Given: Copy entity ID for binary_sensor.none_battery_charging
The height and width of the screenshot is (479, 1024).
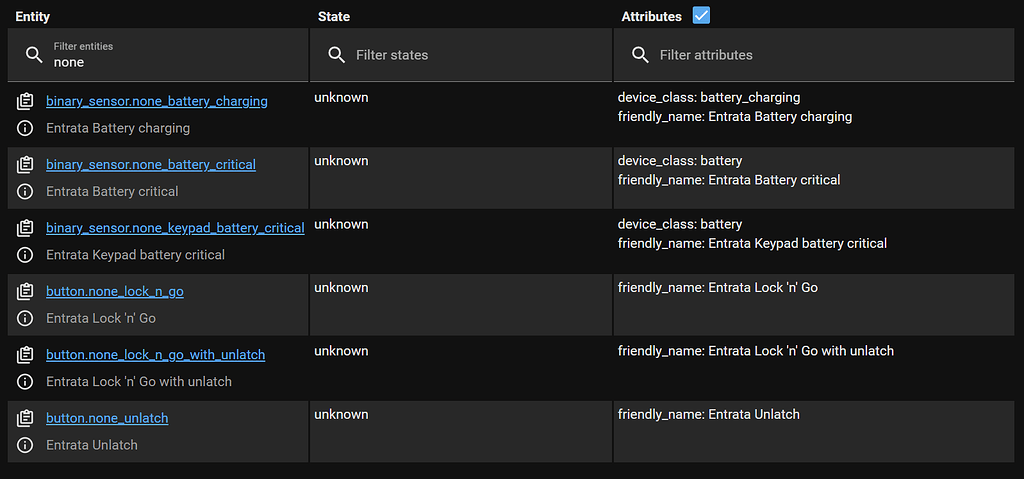Looking at the screenshot, I should pos(26,101).
